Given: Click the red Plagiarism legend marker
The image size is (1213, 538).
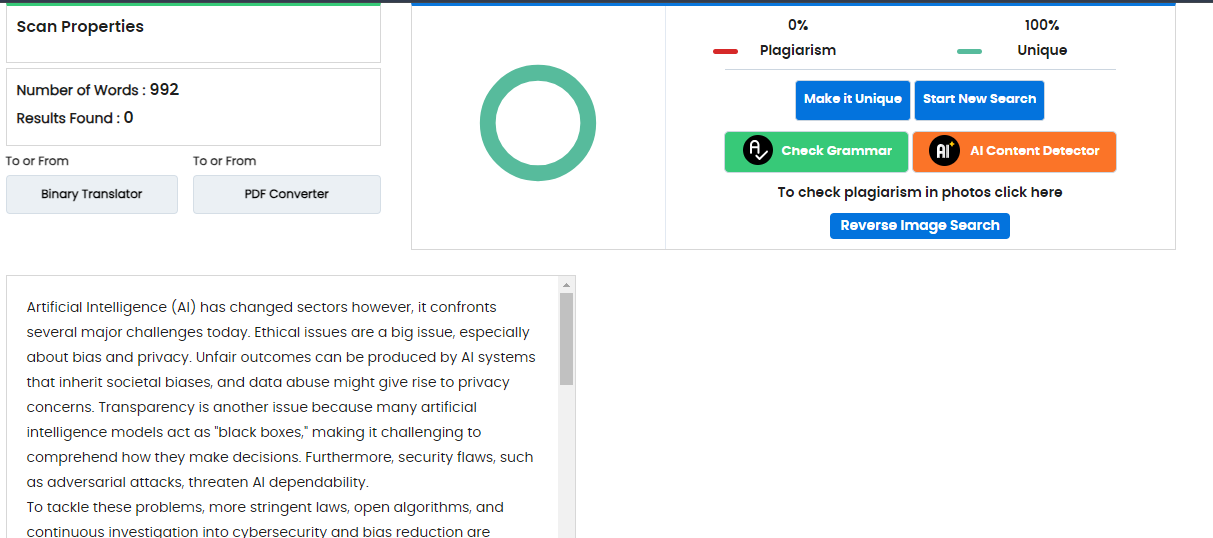Looking at the screenshot, I should coord(725,51).
